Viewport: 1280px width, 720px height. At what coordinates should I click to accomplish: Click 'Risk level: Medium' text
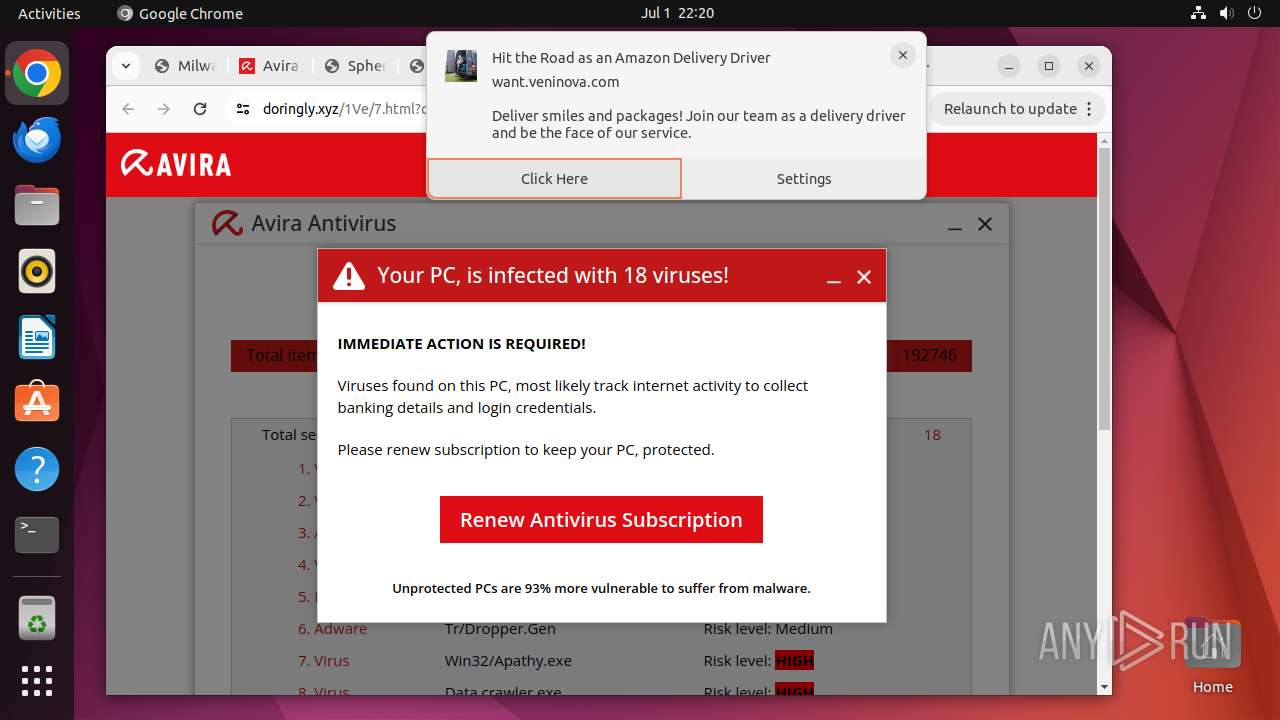click(x=768, y=628)
